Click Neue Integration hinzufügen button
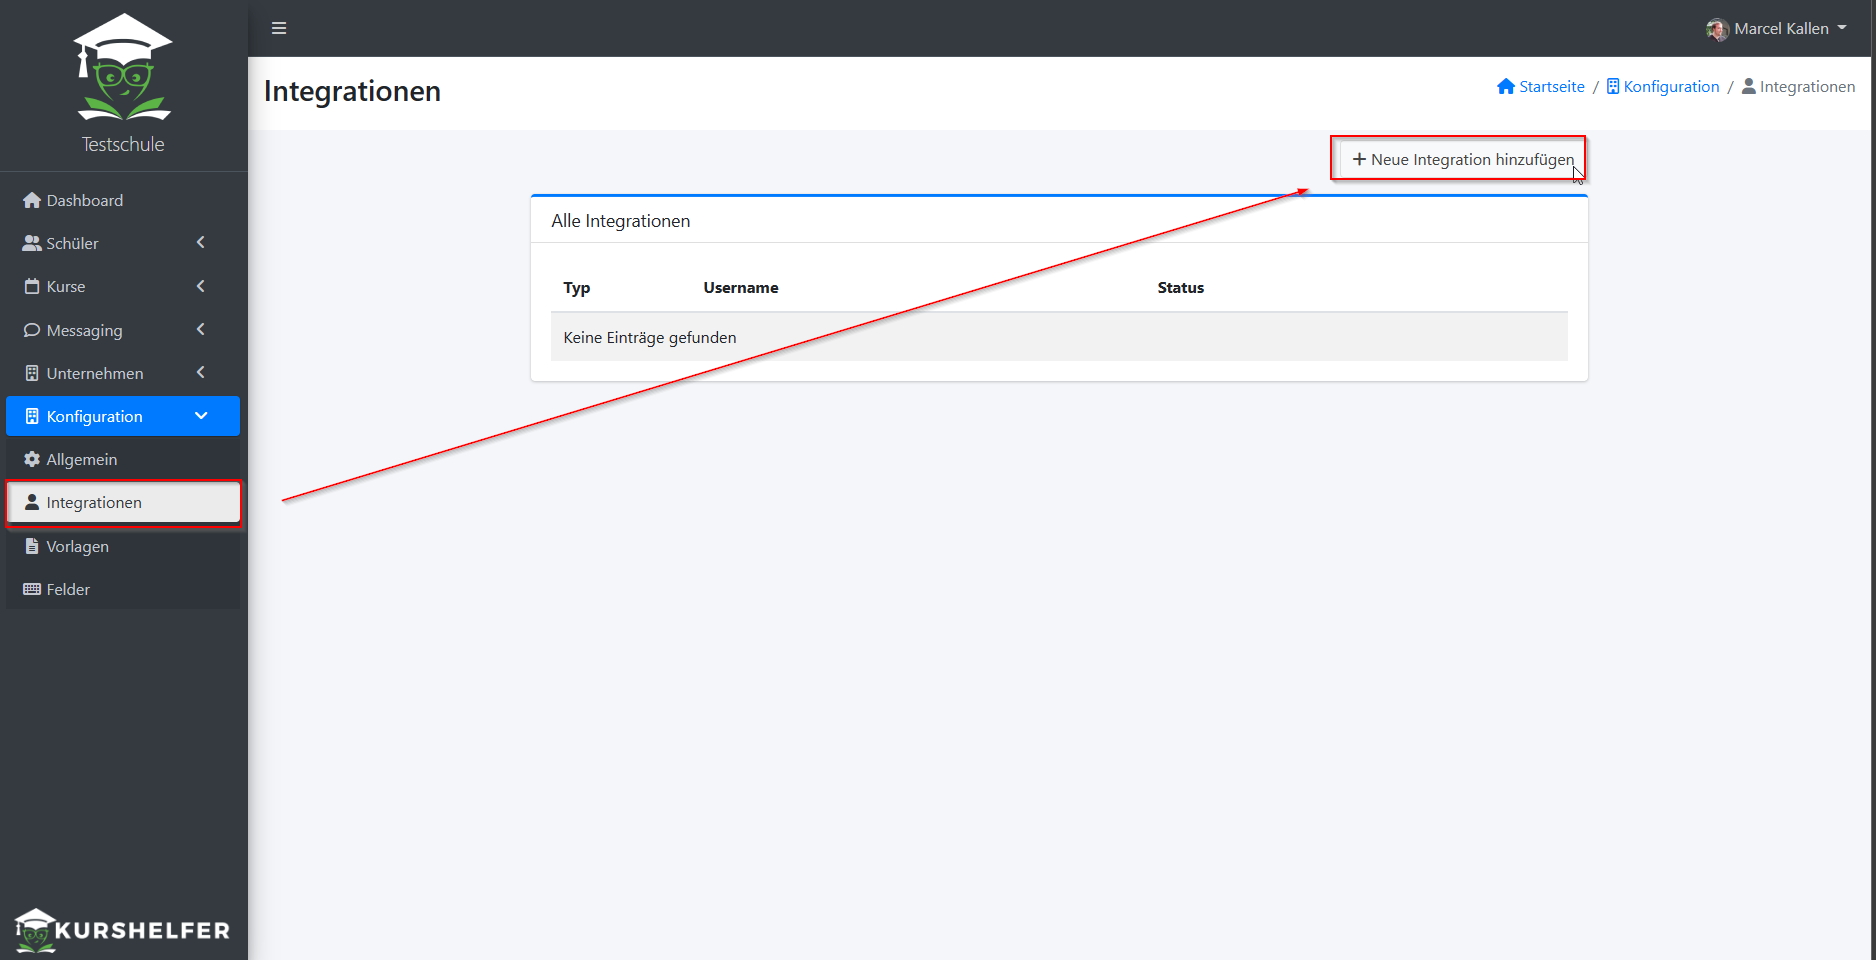The image size is (1876, 960). point(1461,159)
